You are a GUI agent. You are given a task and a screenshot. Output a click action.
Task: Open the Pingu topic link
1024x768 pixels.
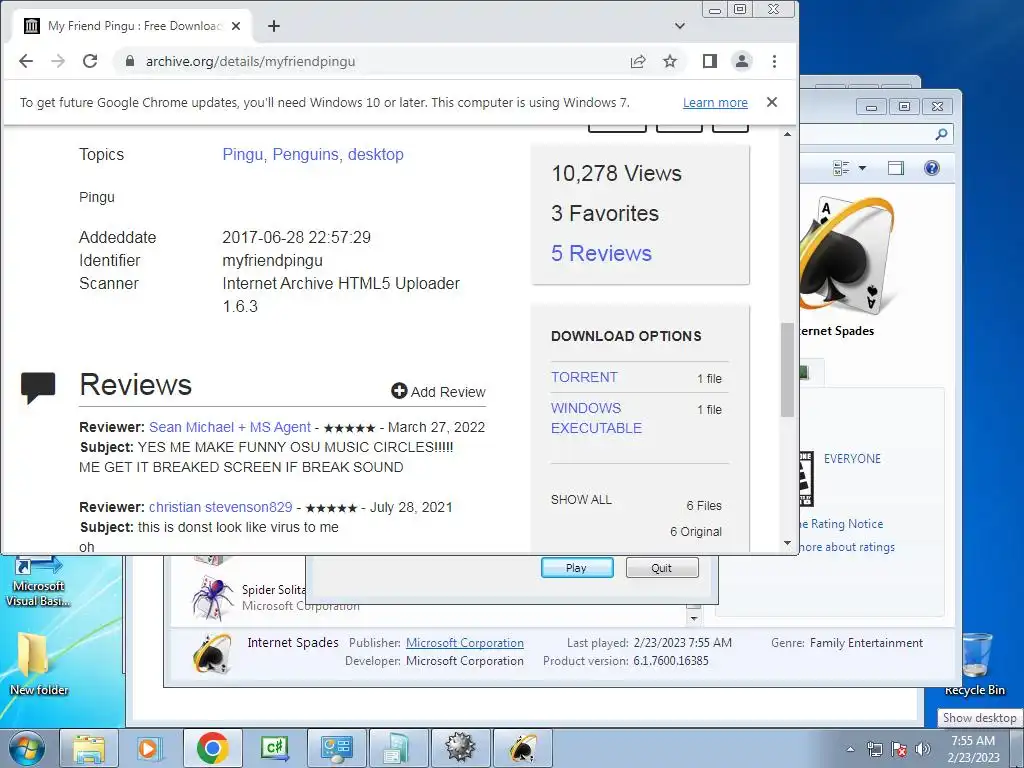(243, 154)
